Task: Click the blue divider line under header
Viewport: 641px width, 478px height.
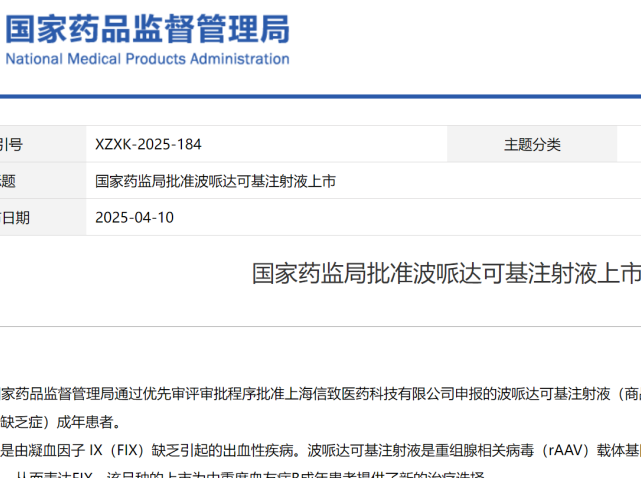Action: pos(320,97)
